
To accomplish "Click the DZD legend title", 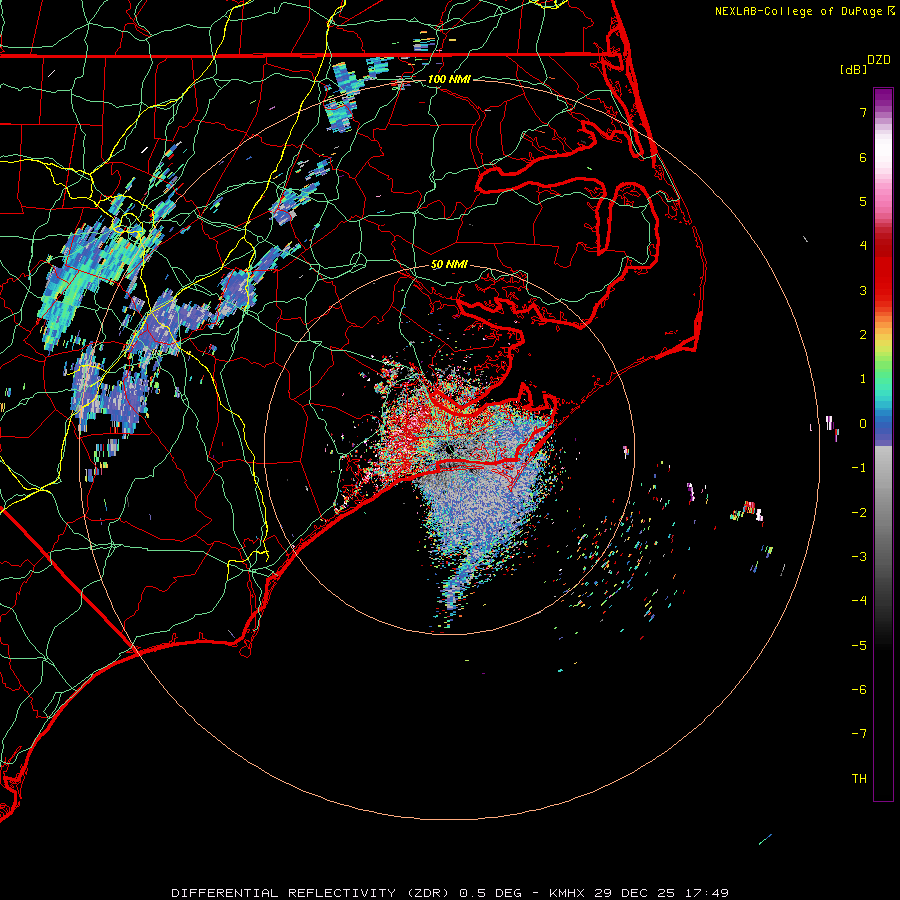I will click(x=879, y=60).
